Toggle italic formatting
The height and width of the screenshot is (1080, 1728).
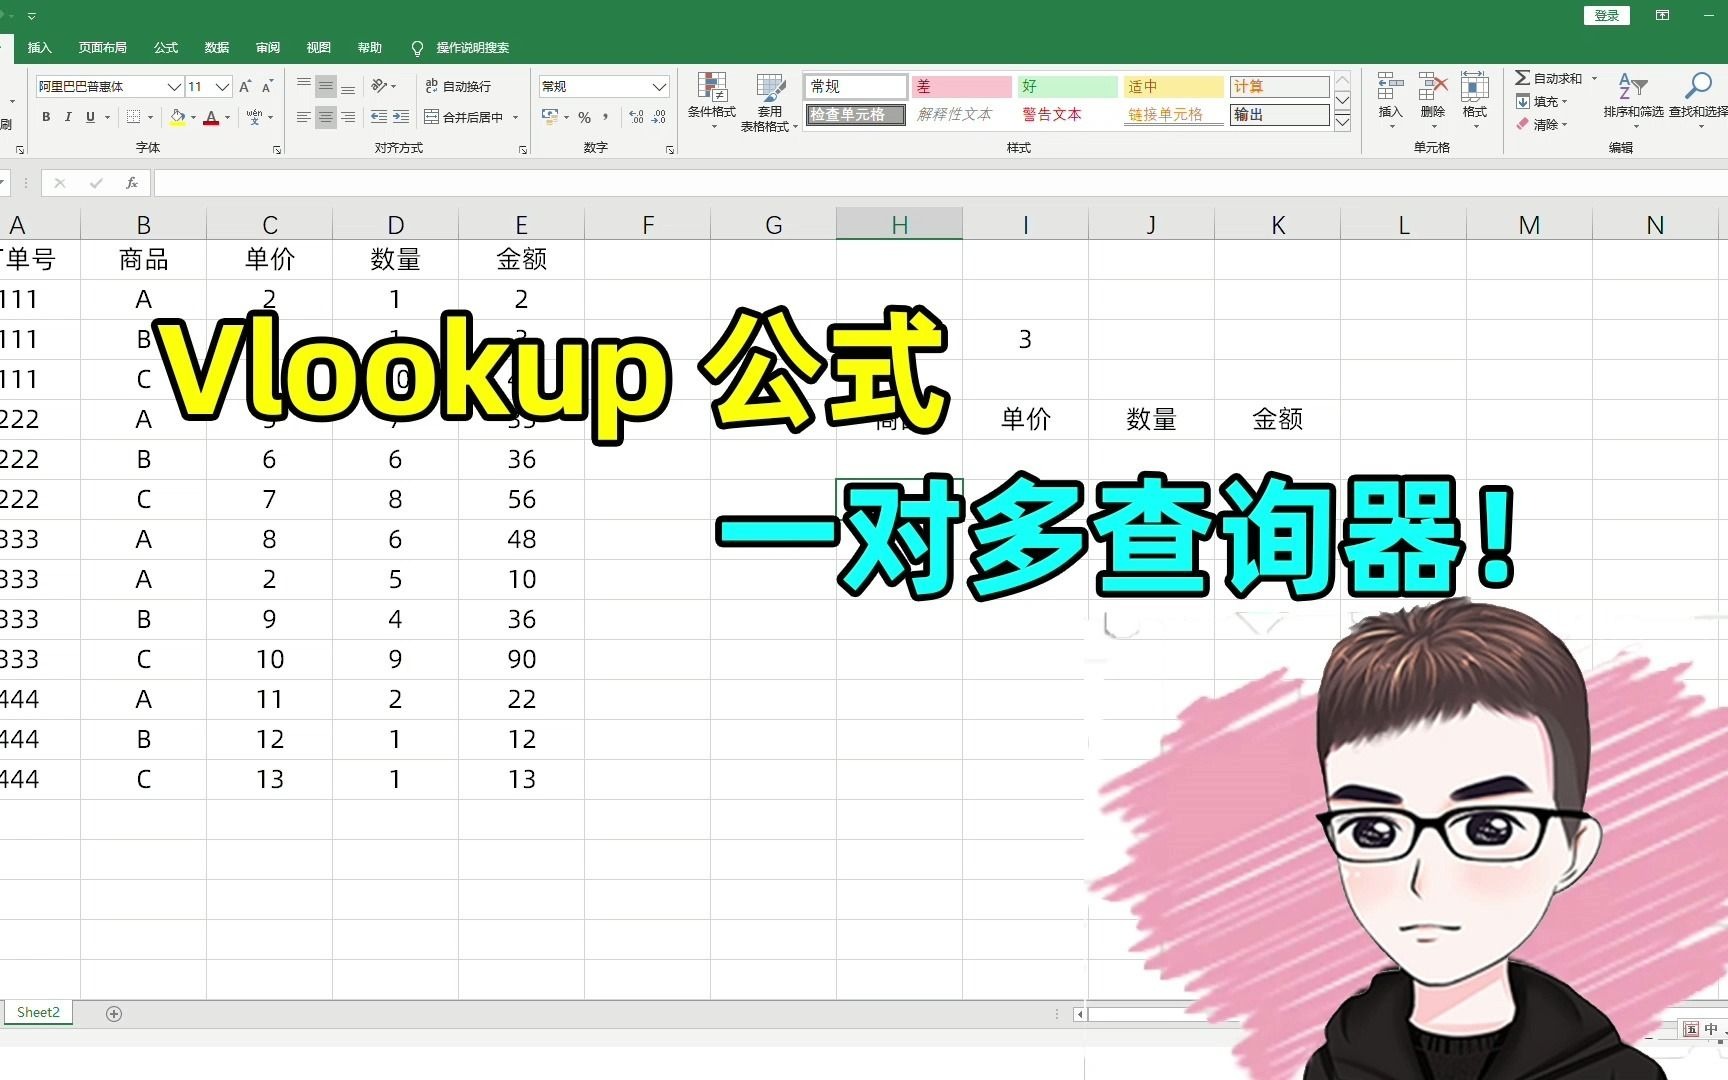point(67,117)
